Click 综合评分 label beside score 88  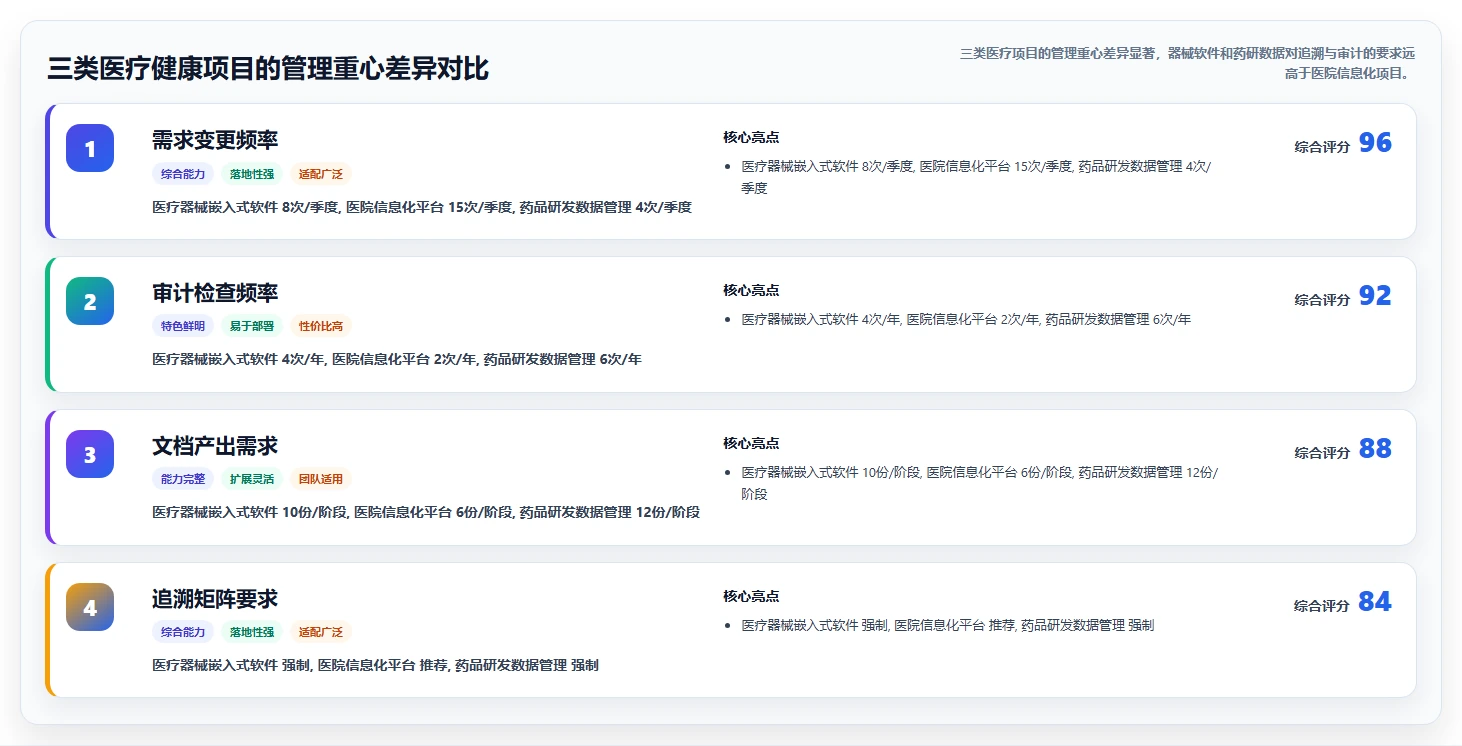coord(1322,453)
